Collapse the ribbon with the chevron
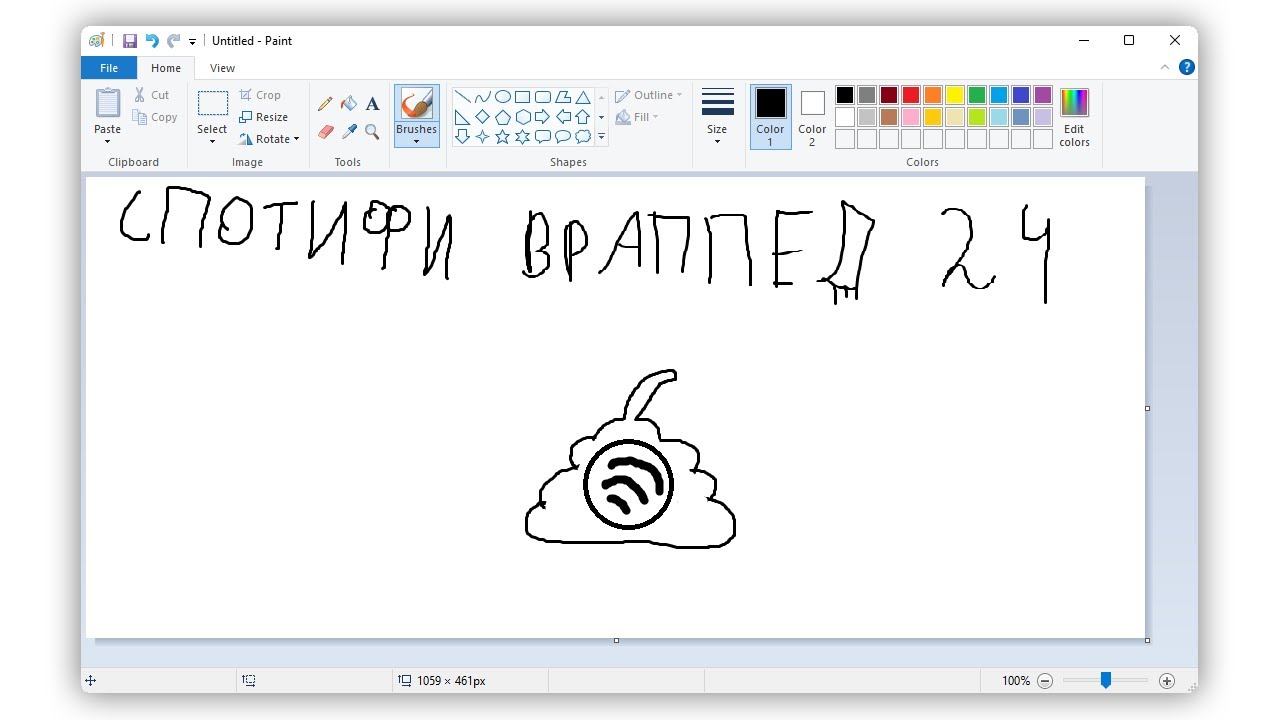Viewport: 1280px width, 720px height. point(1165,68)
